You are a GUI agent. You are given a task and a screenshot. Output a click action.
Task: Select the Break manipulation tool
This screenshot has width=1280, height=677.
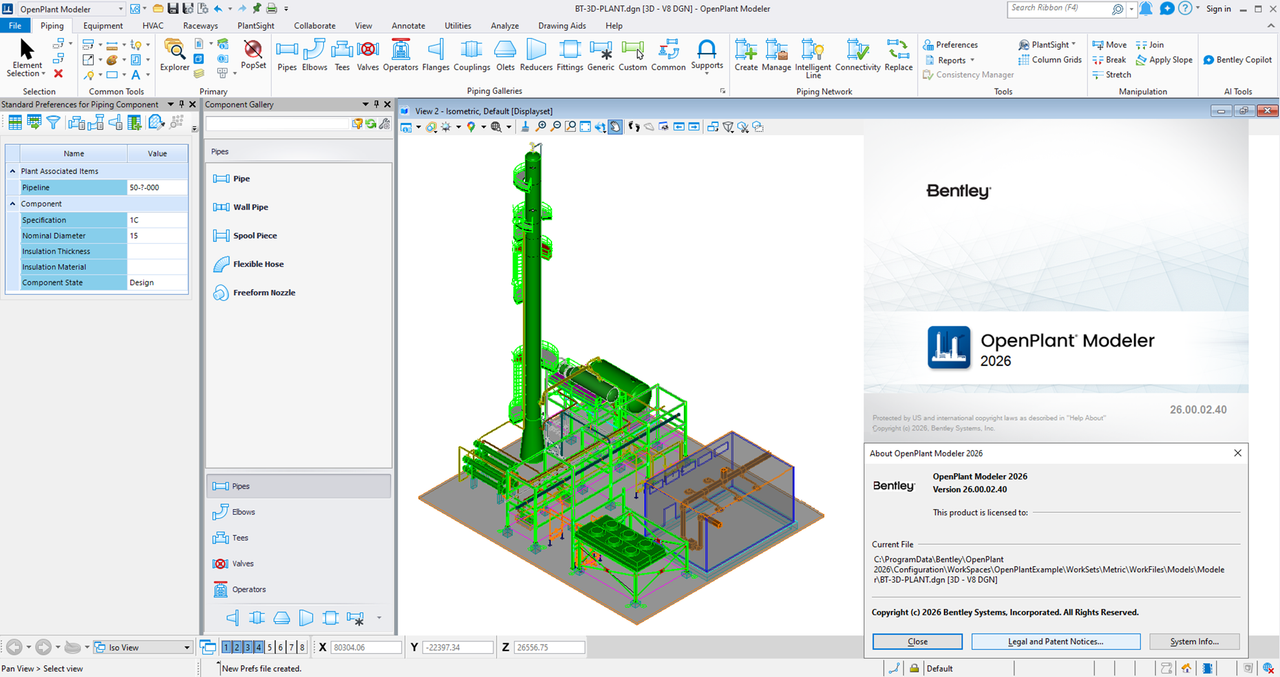point(1109,60)
